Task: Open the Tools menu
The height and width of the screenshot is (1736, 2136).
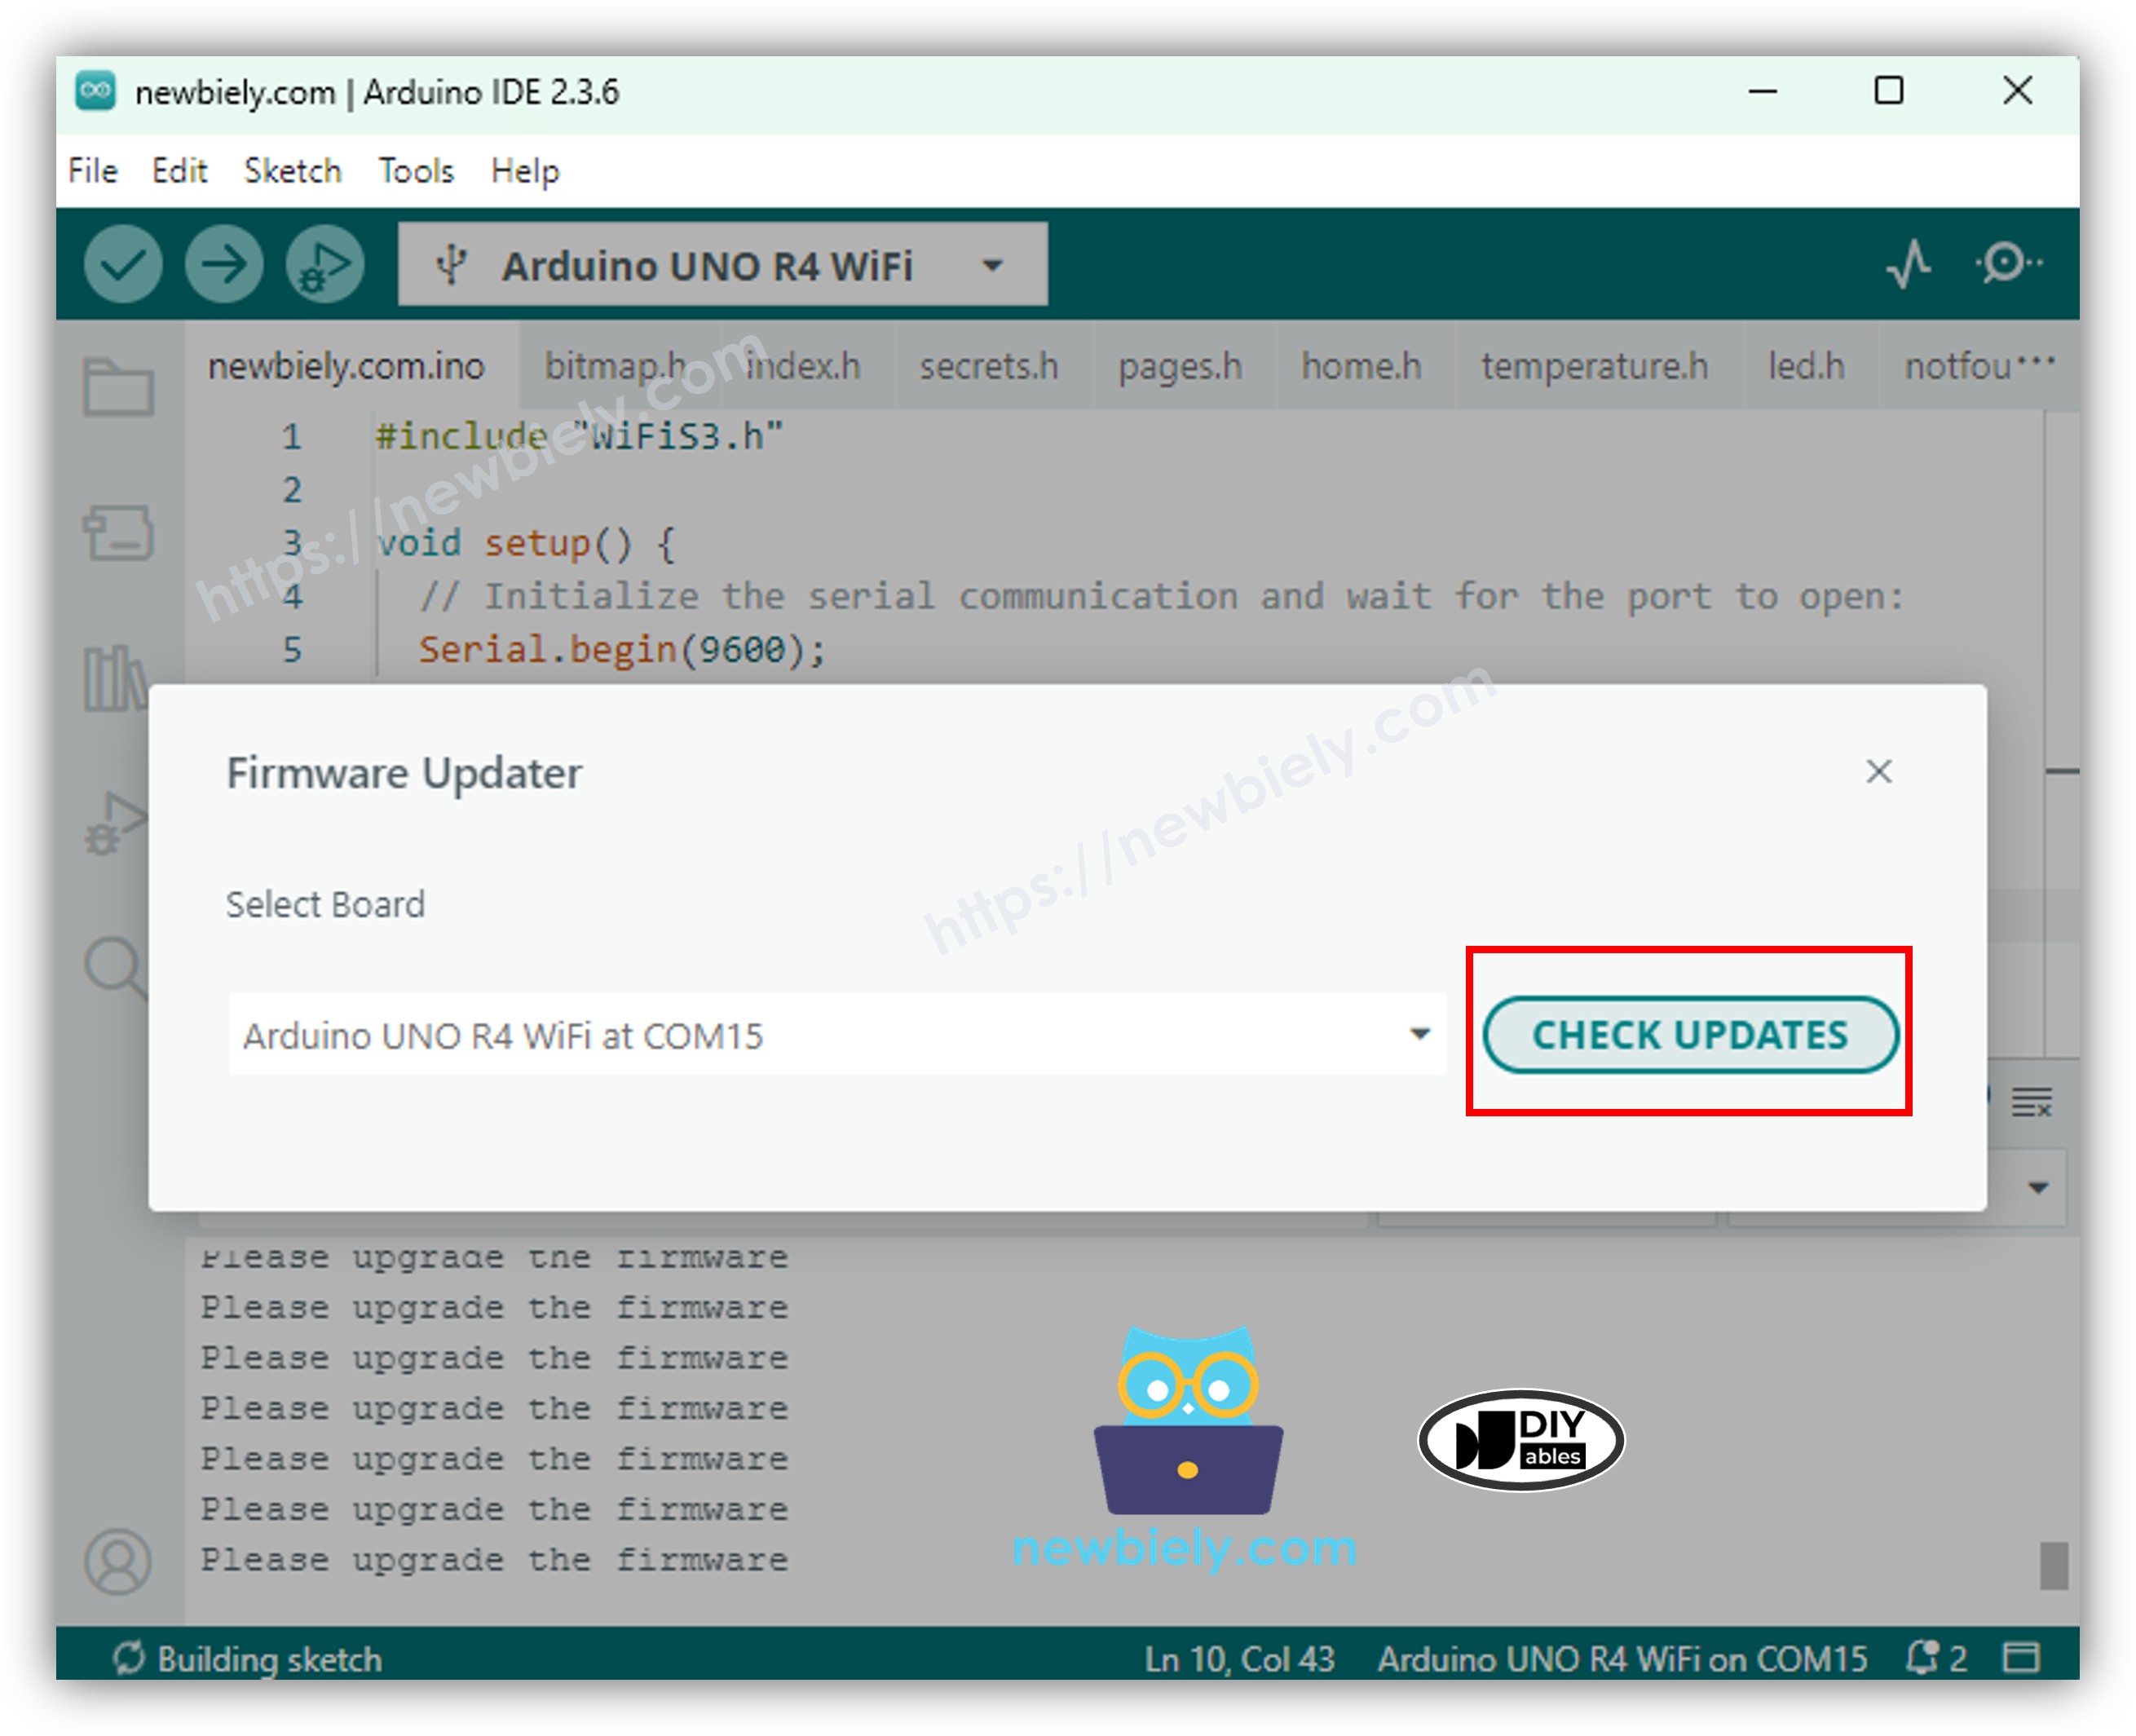Action: click(x=415, y=170)
